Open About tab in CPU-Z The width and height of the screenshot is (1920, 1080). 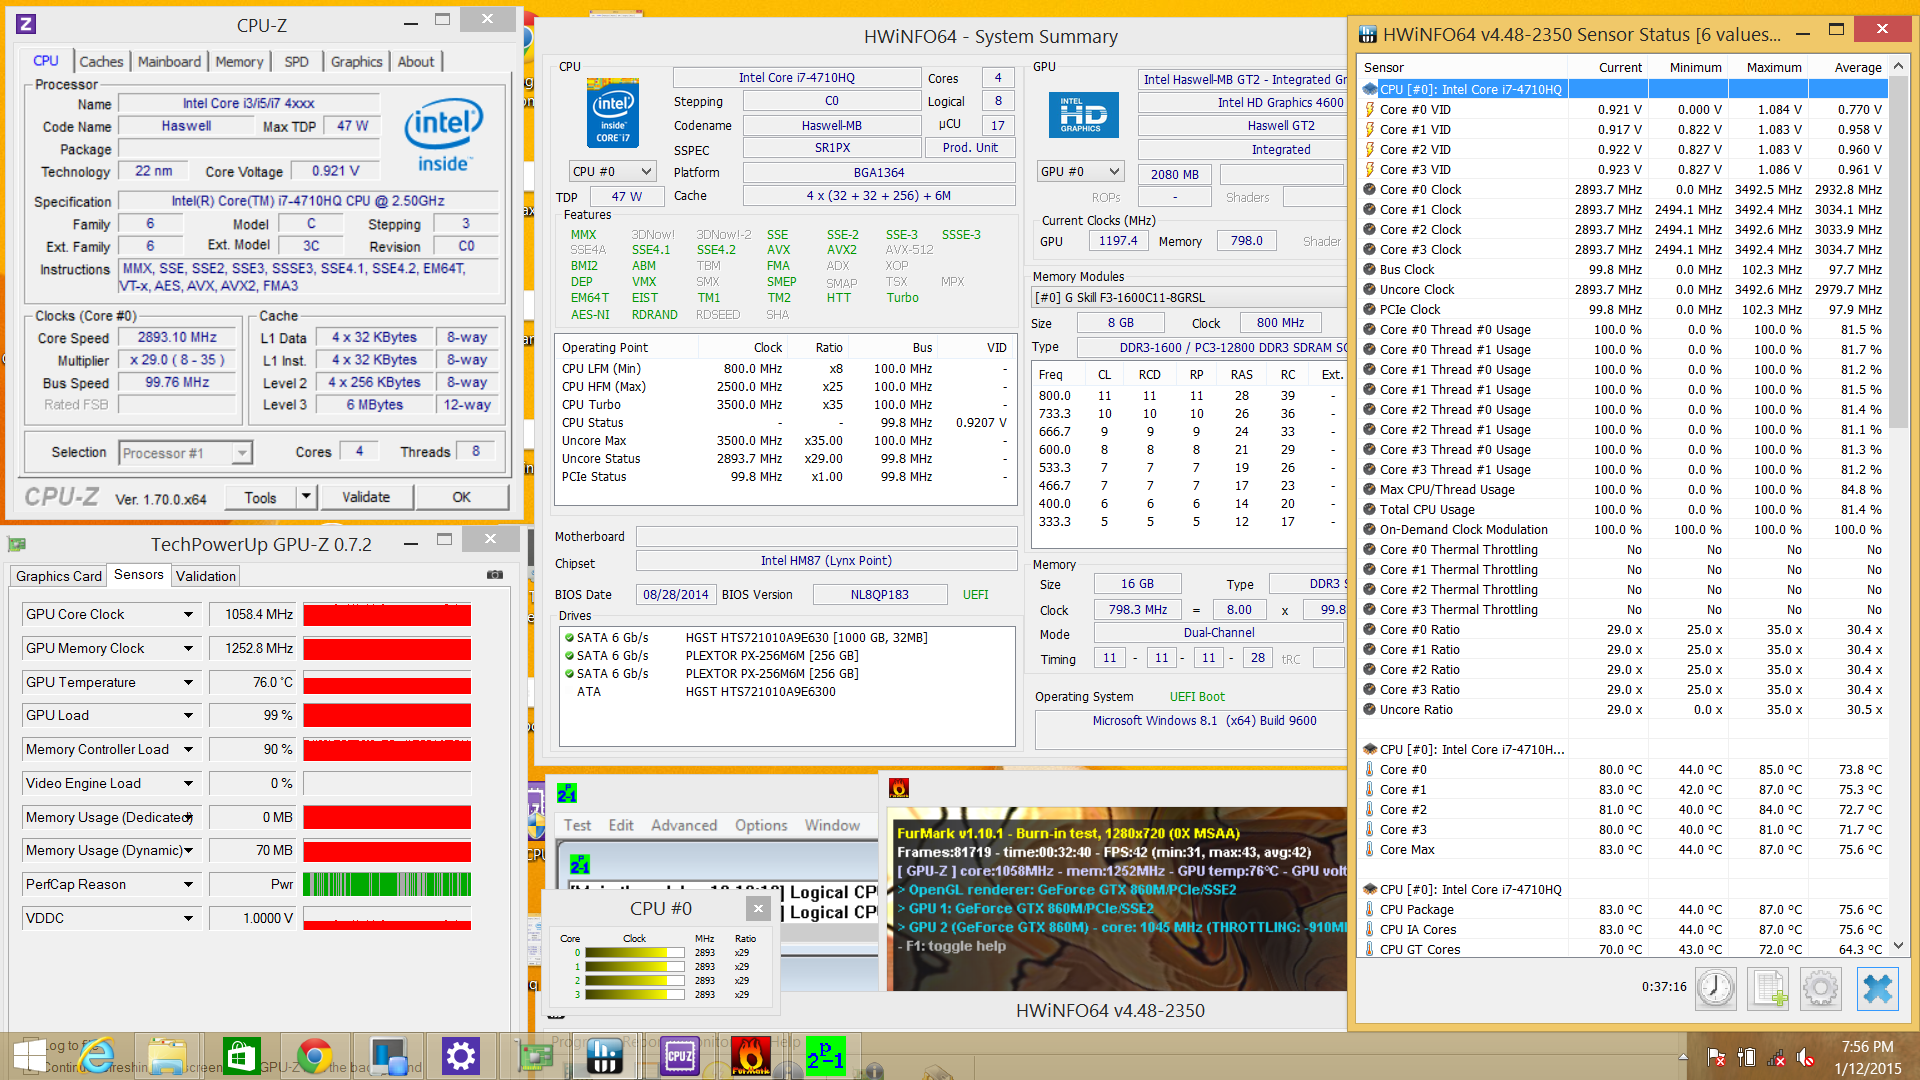(416, 62)
